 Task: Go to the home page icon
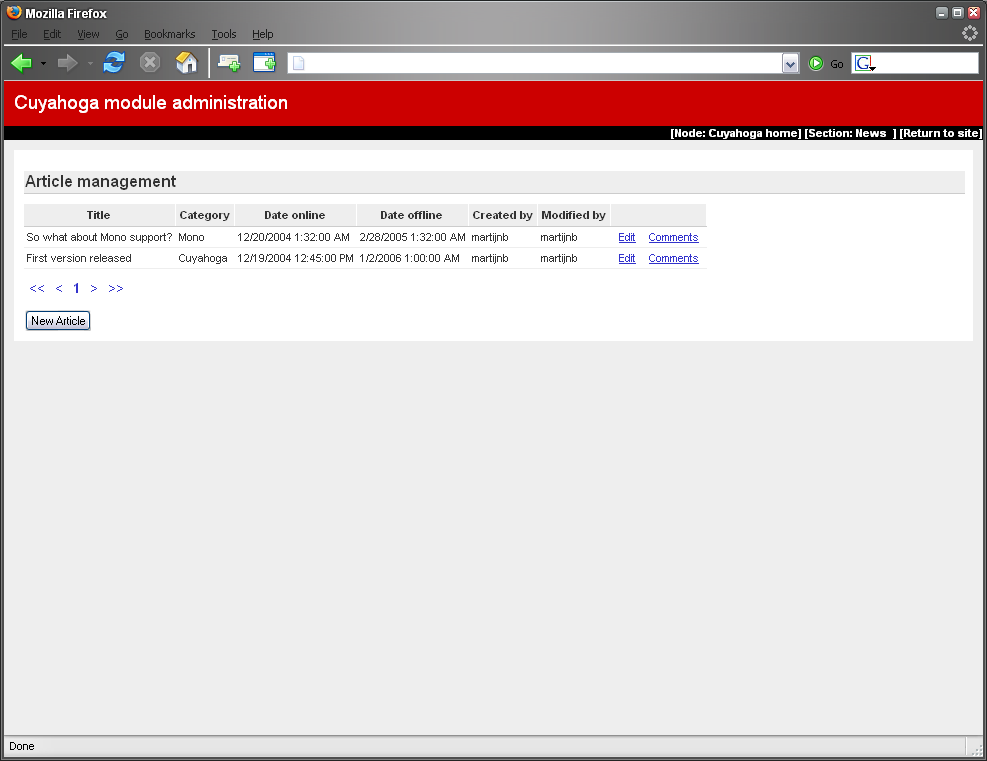(x=186, y=62)
